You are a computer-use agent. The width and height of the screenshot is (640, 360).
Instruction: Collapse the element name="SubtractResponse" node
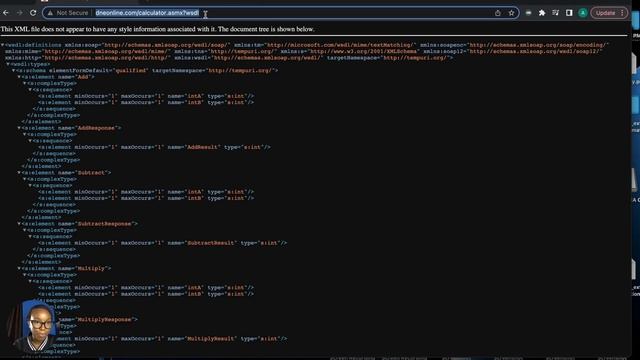(x=19, y=224)
